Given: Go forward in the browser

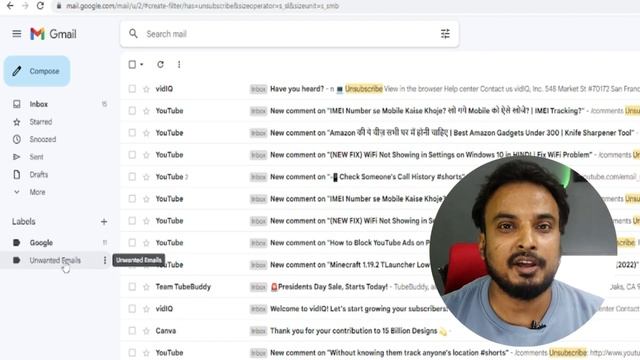Looking at the screenshot, I should pos(25,6).
